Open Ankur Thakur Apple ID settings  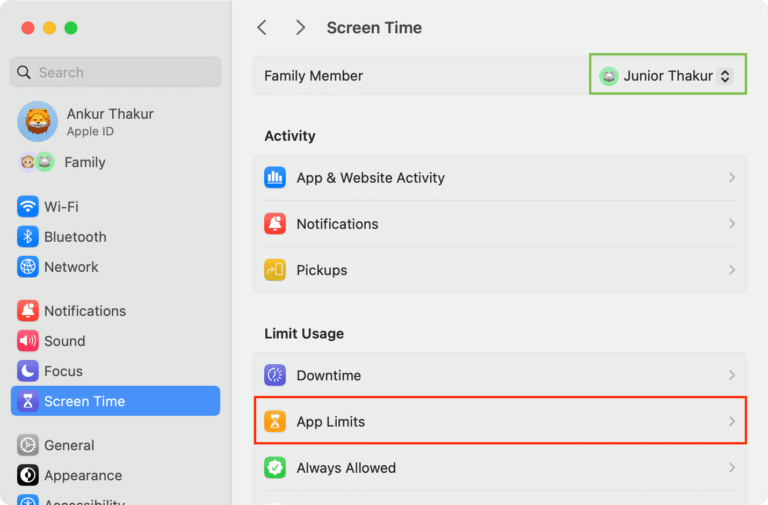(x=116, y=121)
